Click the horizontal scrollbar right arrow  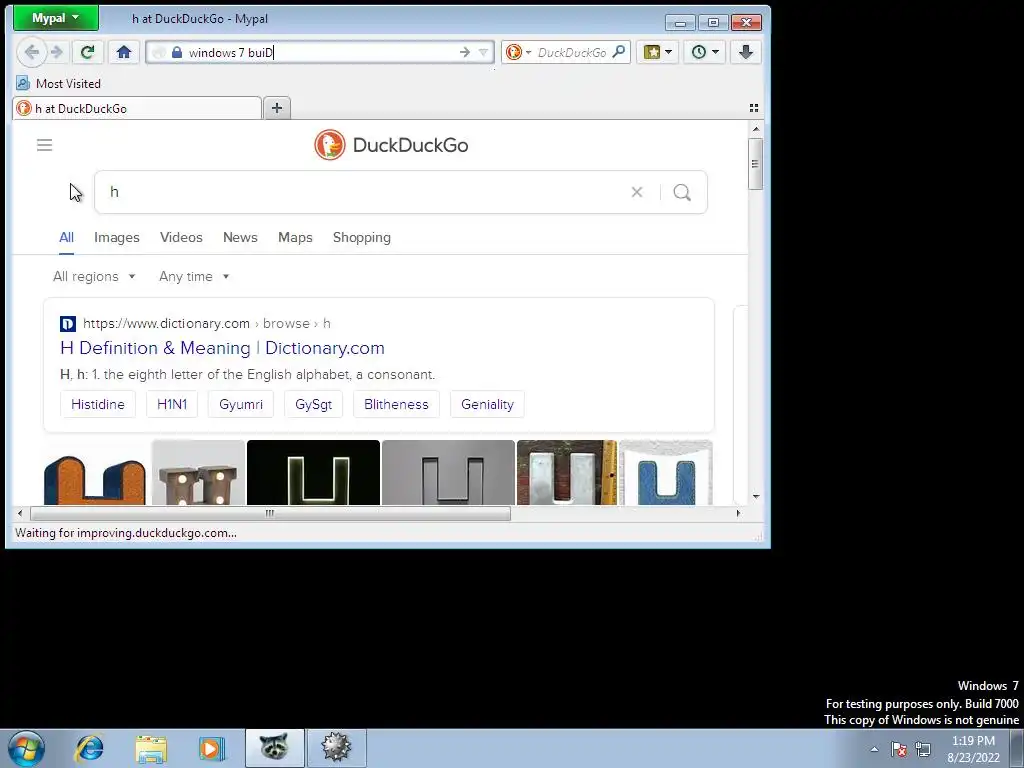[739, 513]
